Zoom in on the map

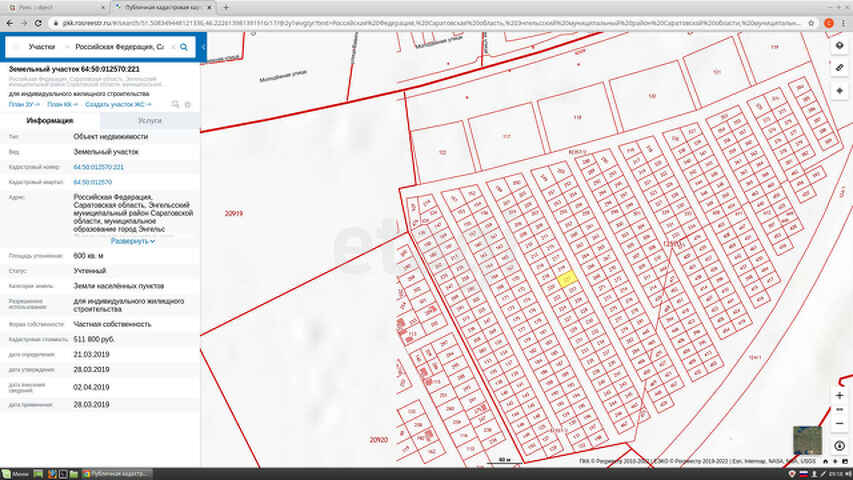point(839,396)
